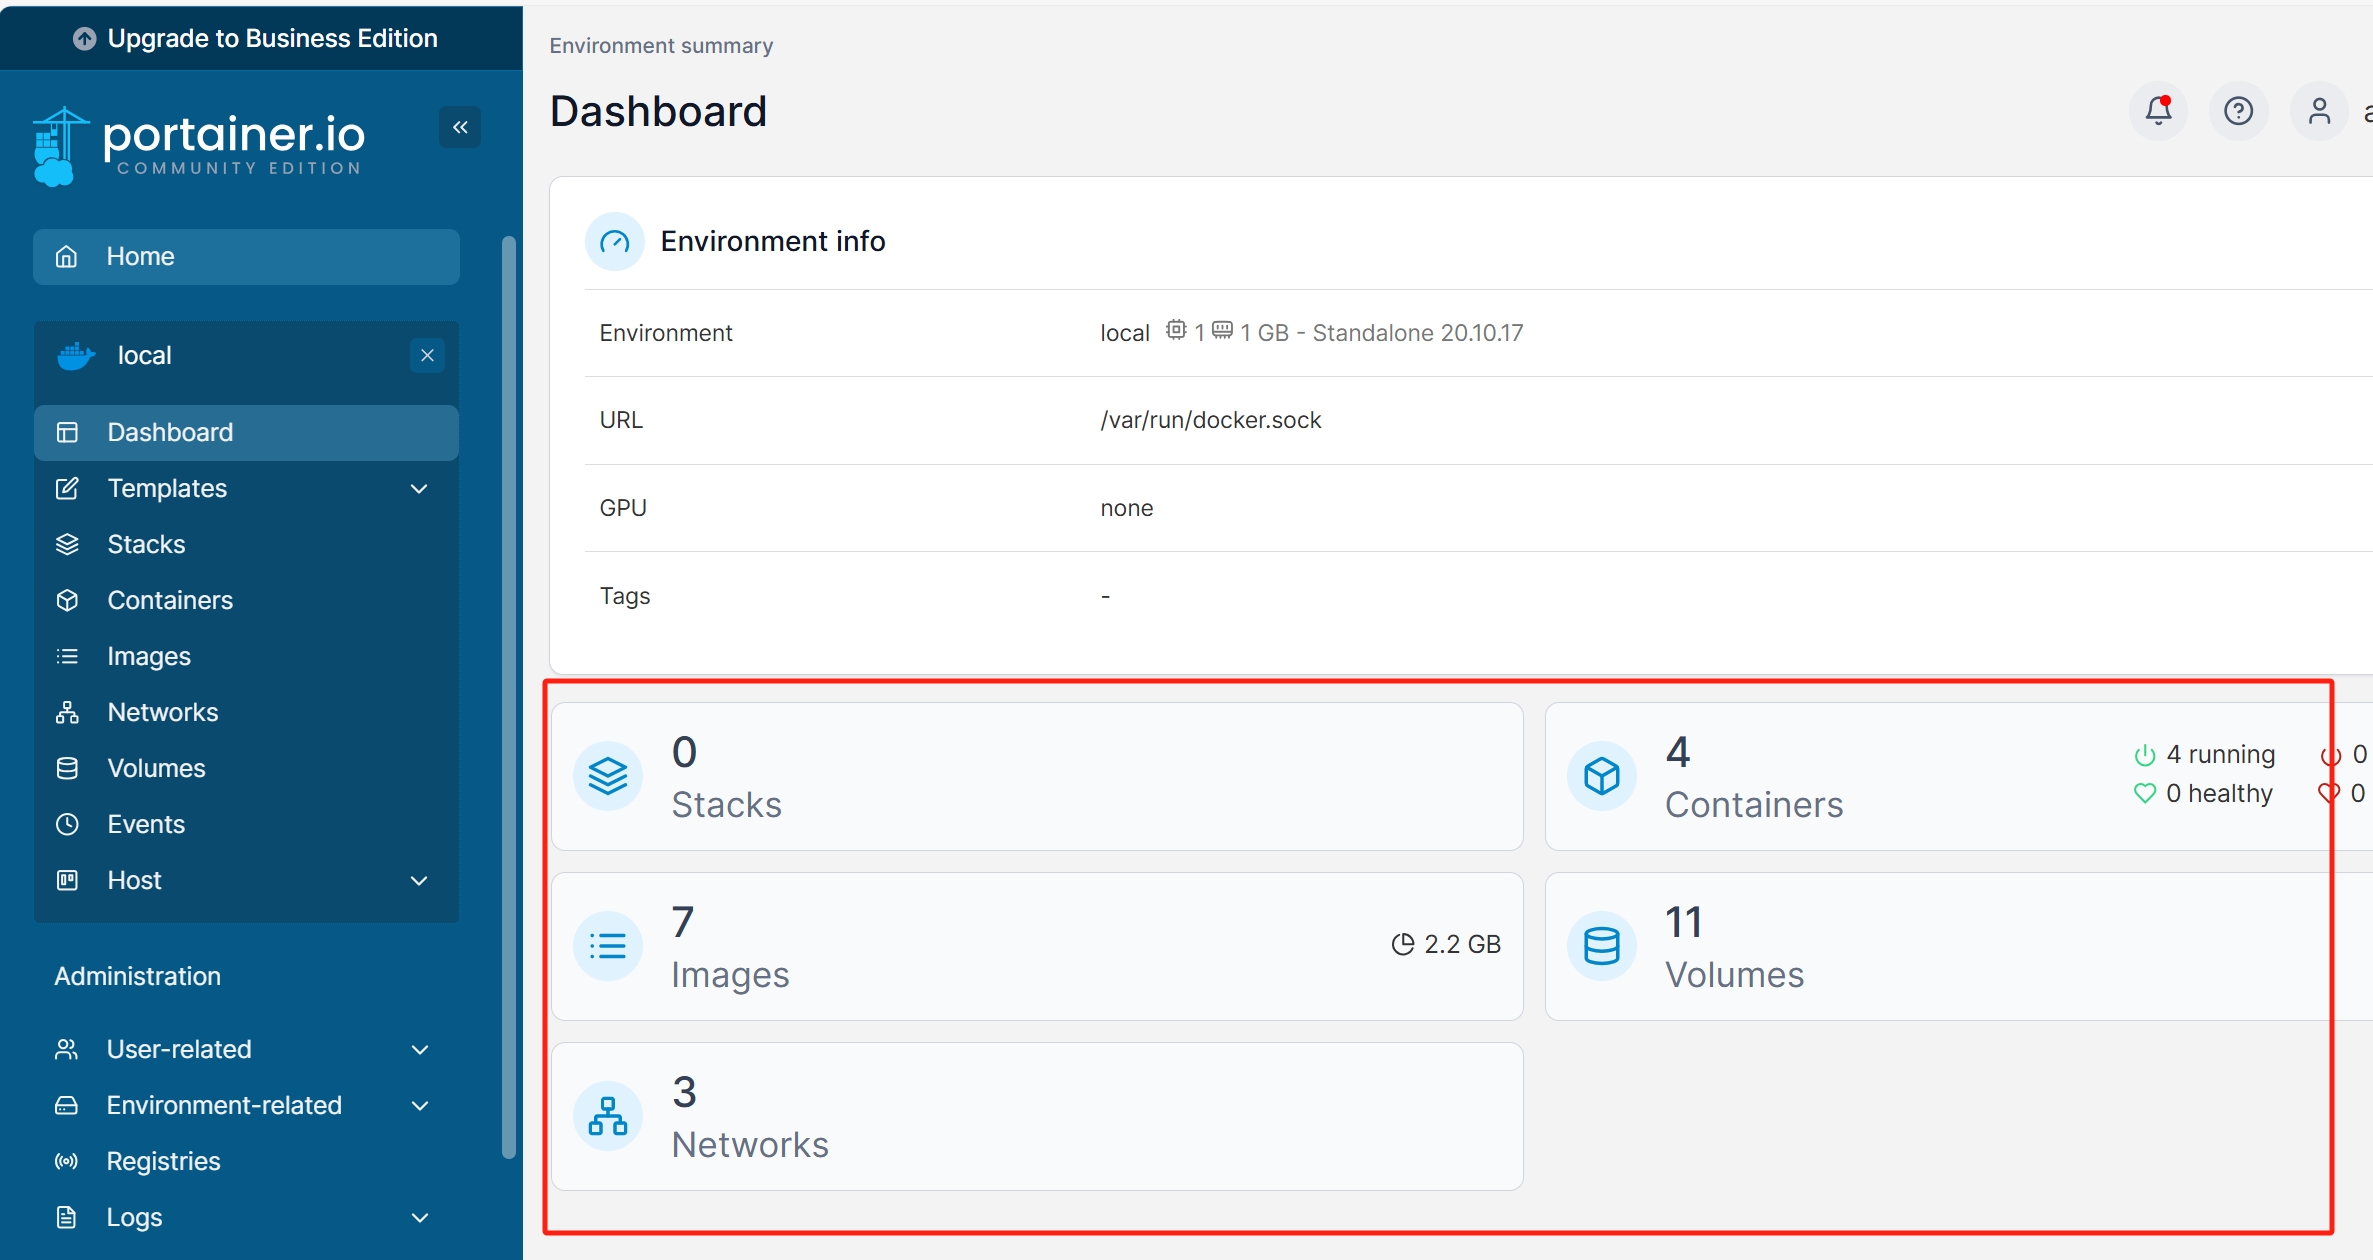Click the sidebar vertical scrollbar
2373x1260 pixels.
click(x=509, y=696)
